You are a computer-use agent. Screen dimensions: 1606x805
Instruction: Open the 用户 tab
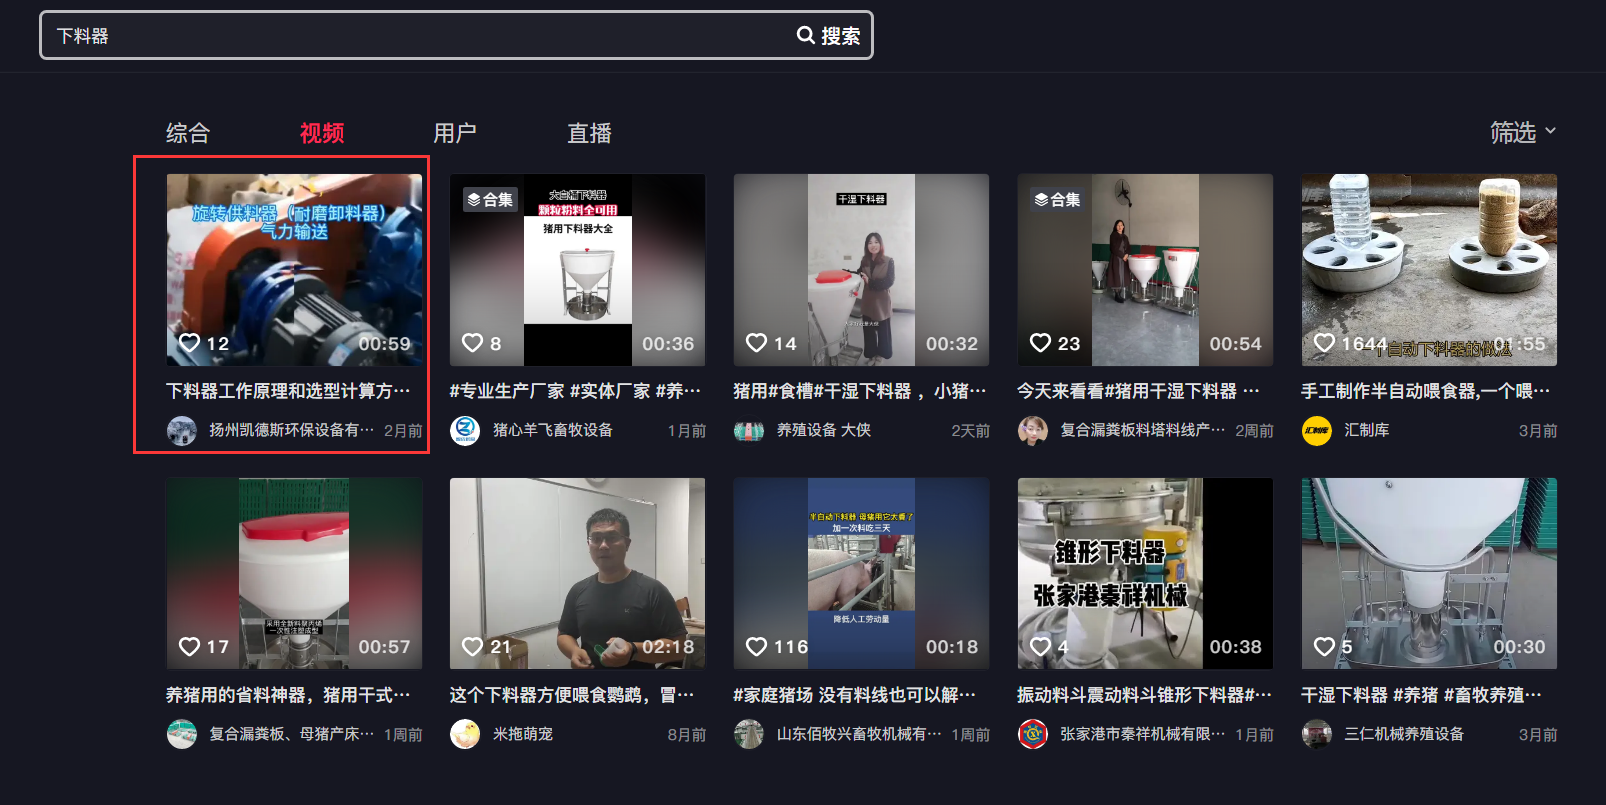[455, 133]
